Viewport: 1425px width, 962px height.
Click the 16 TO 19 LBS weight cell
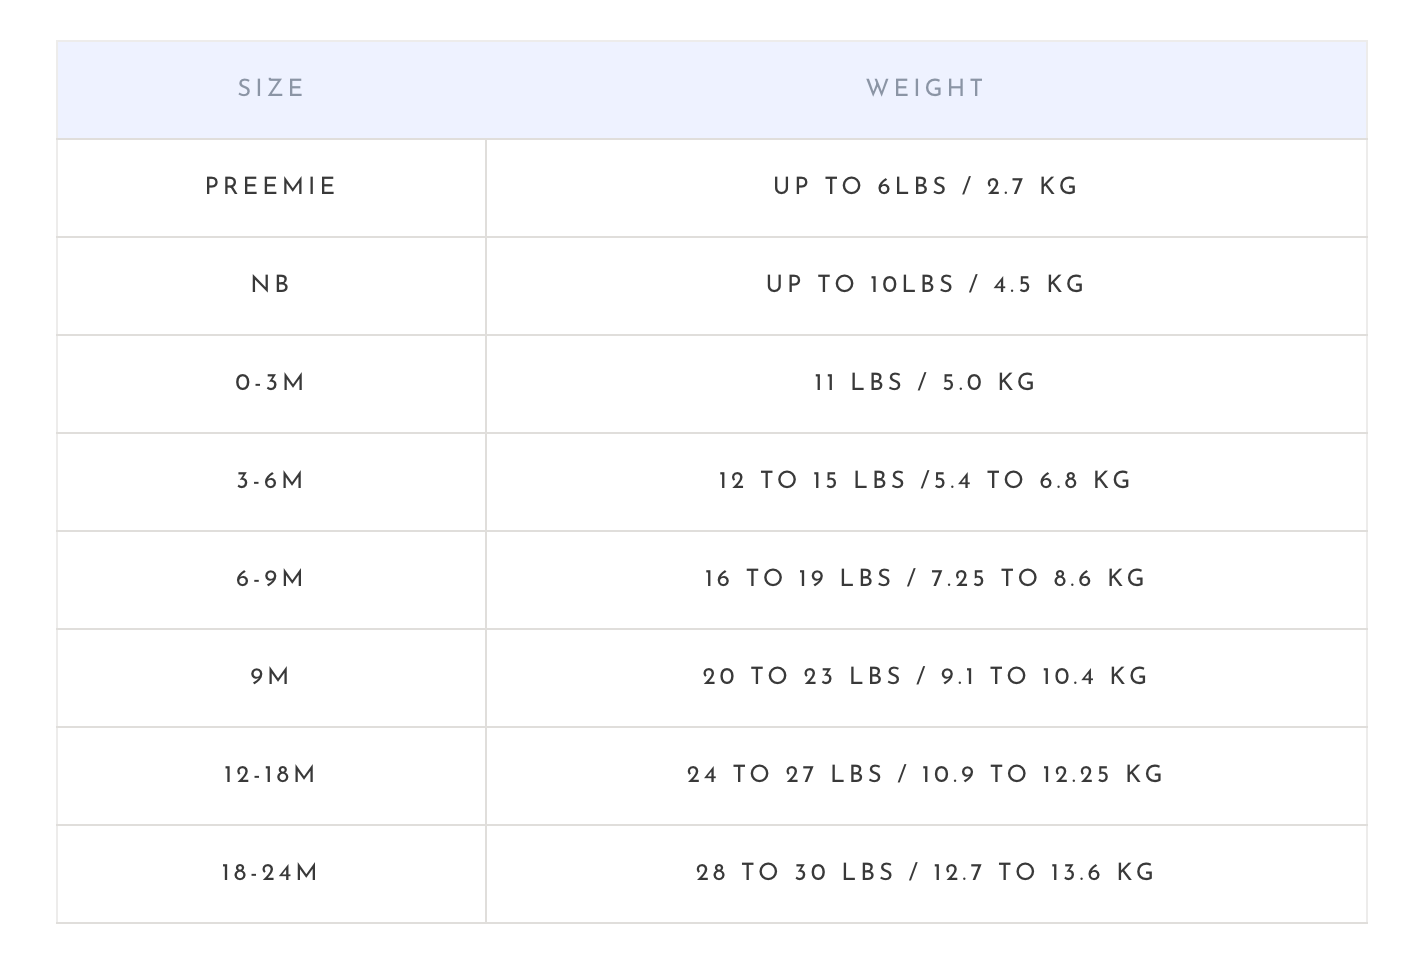point(926,580)
